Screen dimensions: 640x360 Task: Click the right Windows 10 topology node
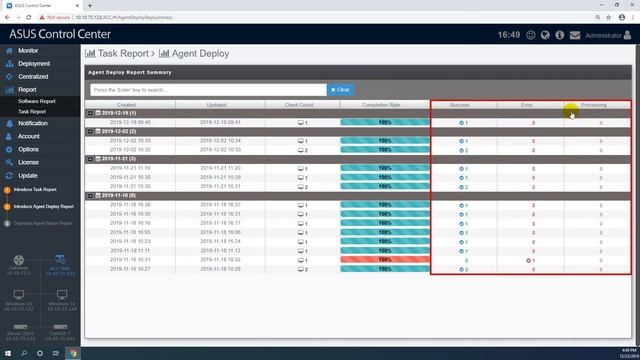62,294
